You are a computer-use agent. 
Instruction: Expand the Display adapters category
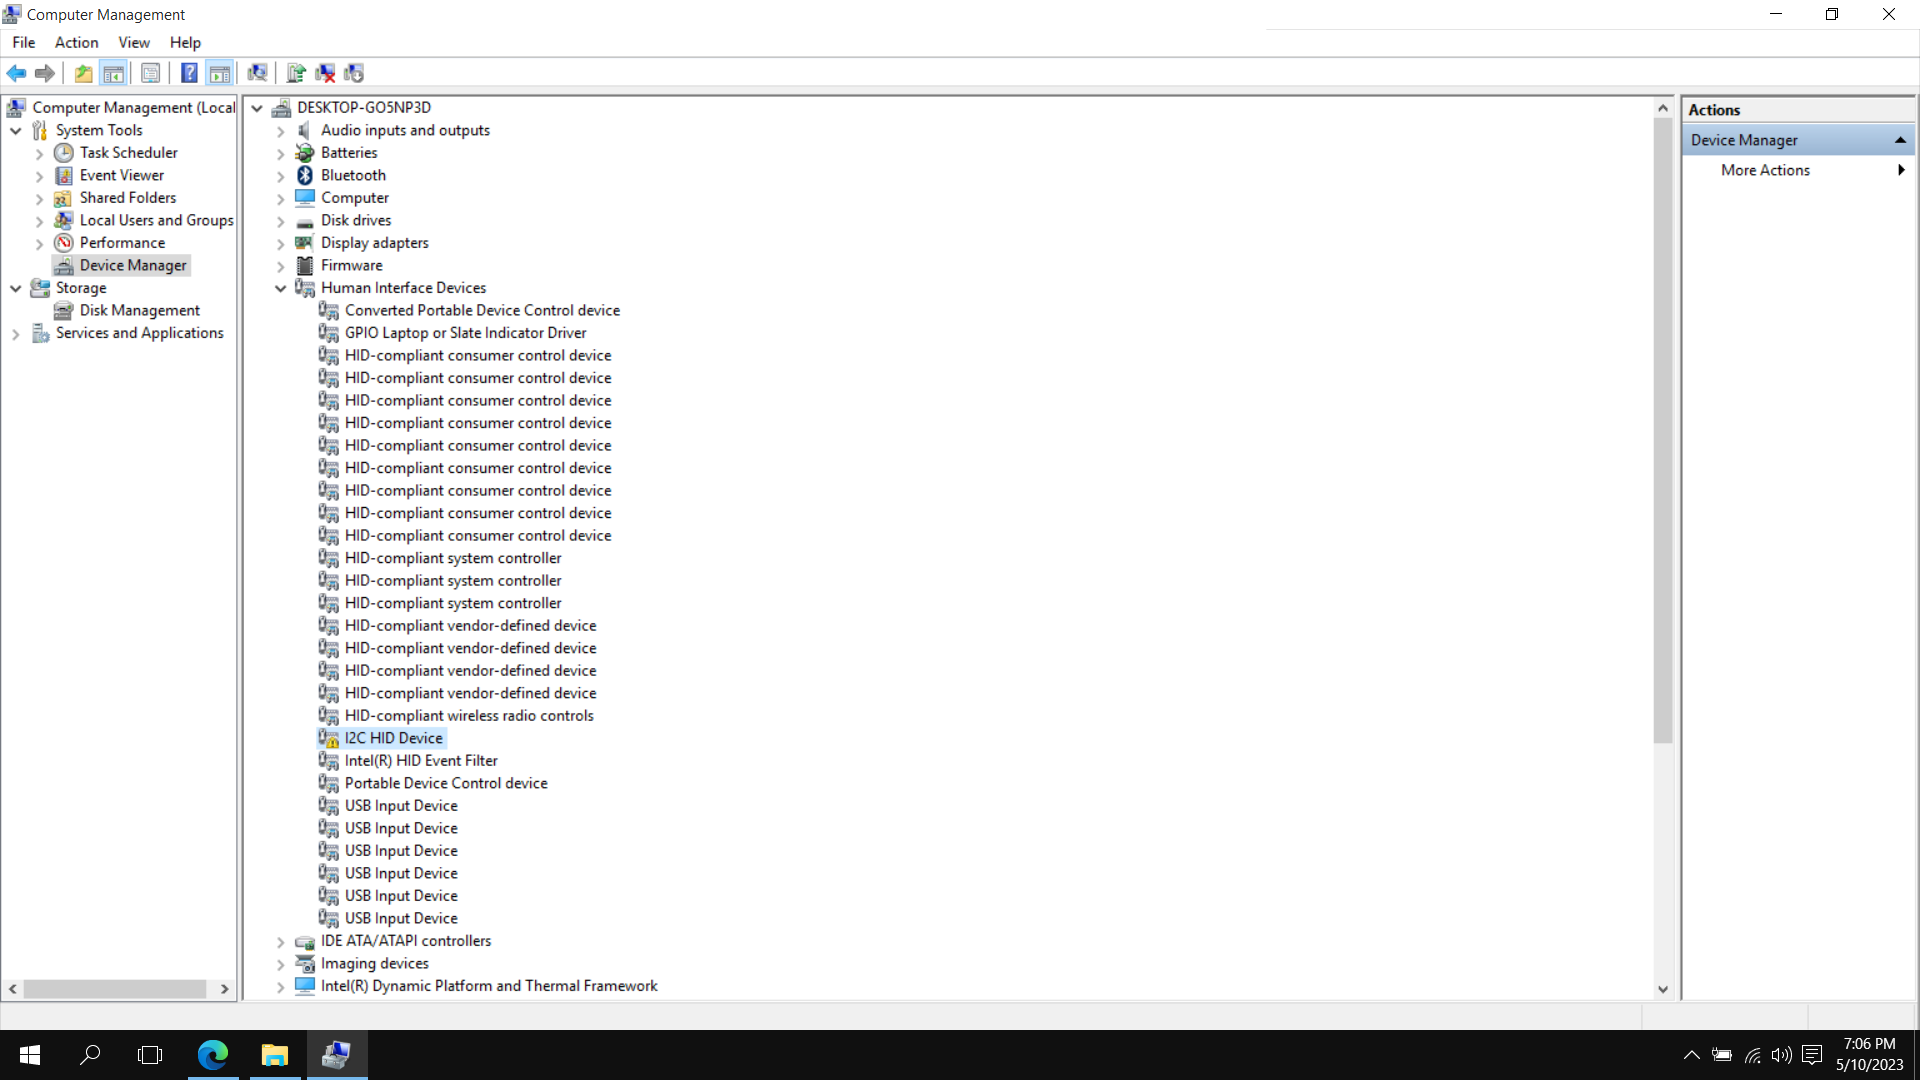(281, 243)
